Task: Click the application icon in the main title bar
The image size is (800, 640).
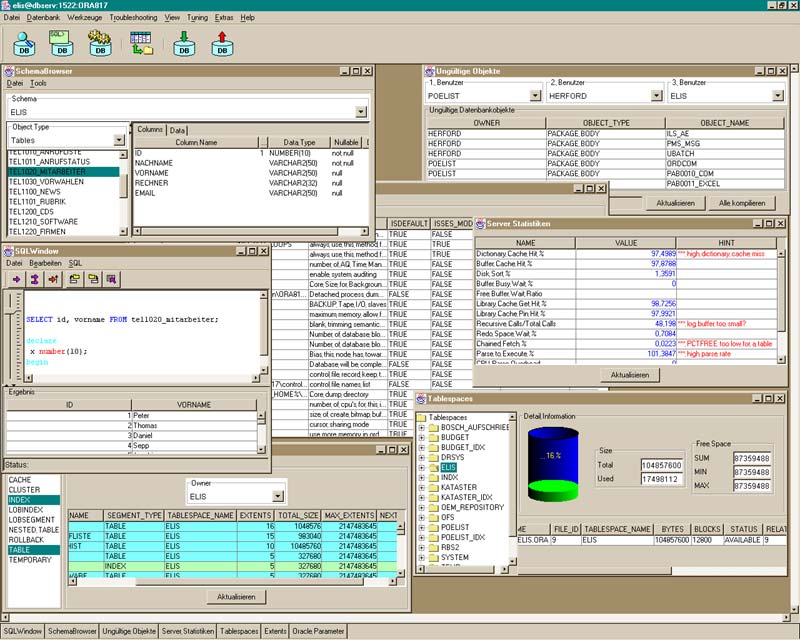Action: click(x=6, y=5)
